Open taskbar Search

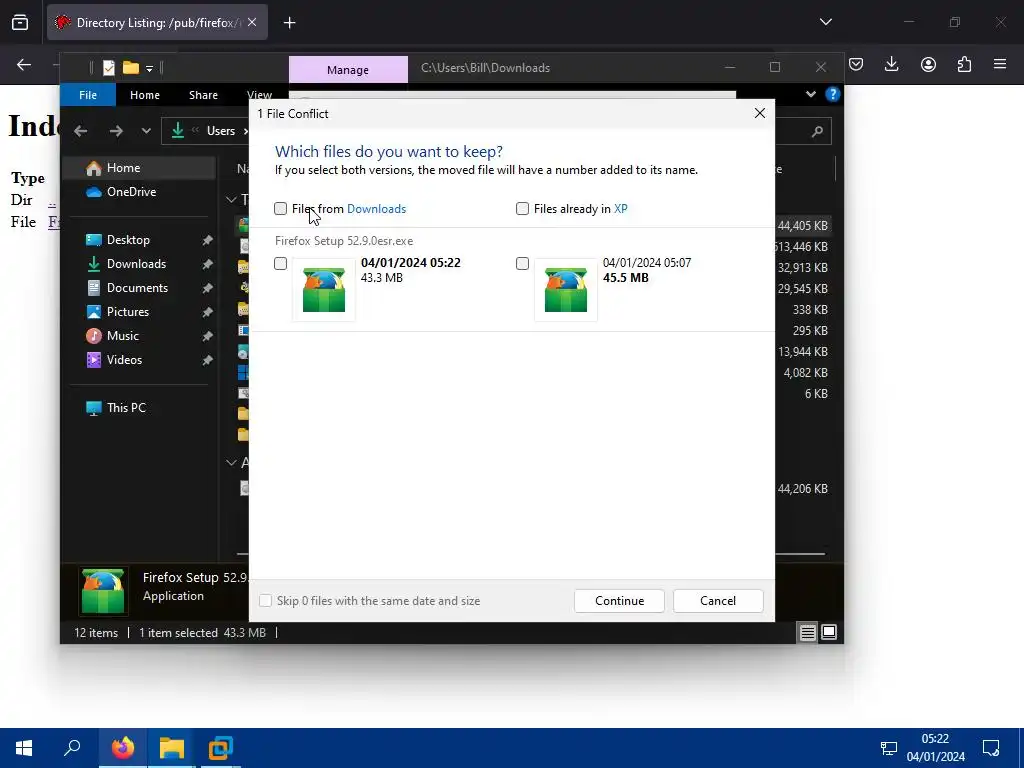click(72, 748)
